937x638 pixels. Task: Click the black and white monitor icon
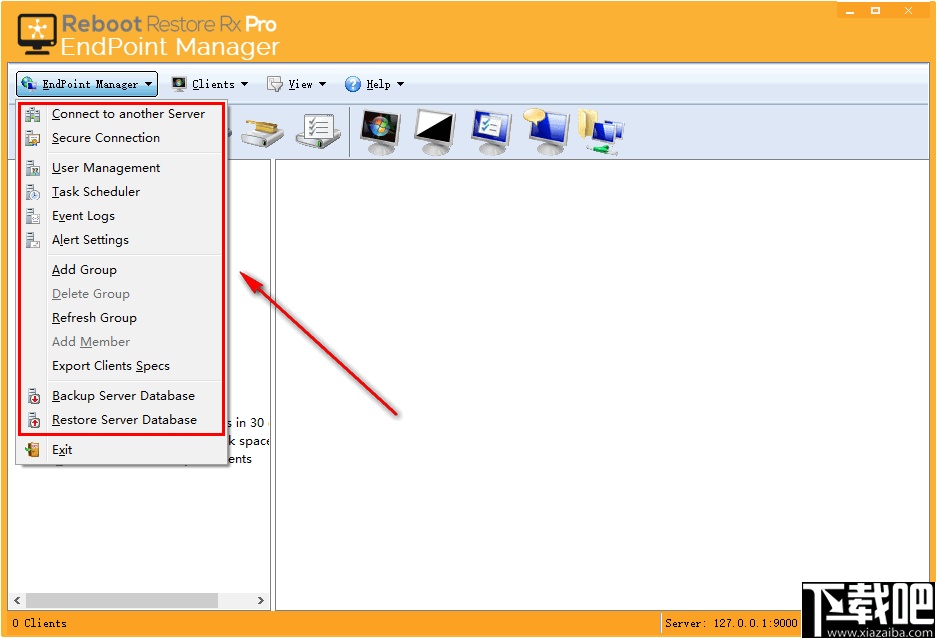(x=435, y=132)
